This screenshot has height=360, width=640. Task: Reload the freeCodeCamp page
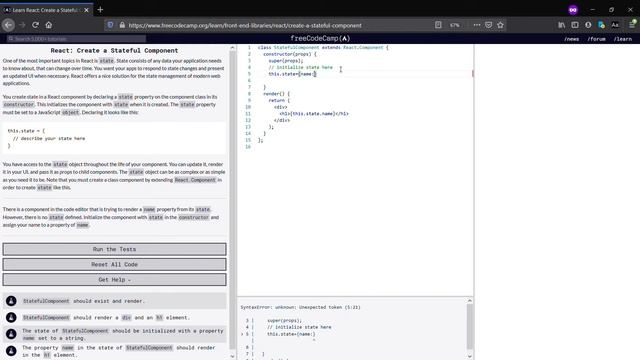coord(36,25)
